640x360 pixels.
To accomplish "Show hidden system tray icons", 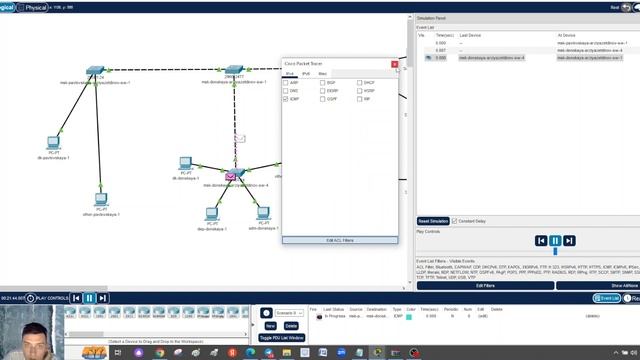I will tap(616, 353).
